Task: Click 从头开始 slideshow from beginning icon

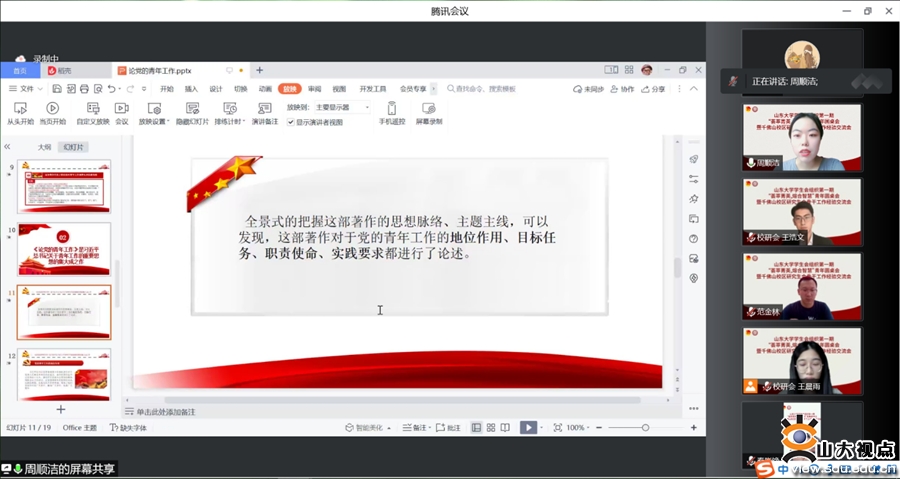Action: point(20,108)
